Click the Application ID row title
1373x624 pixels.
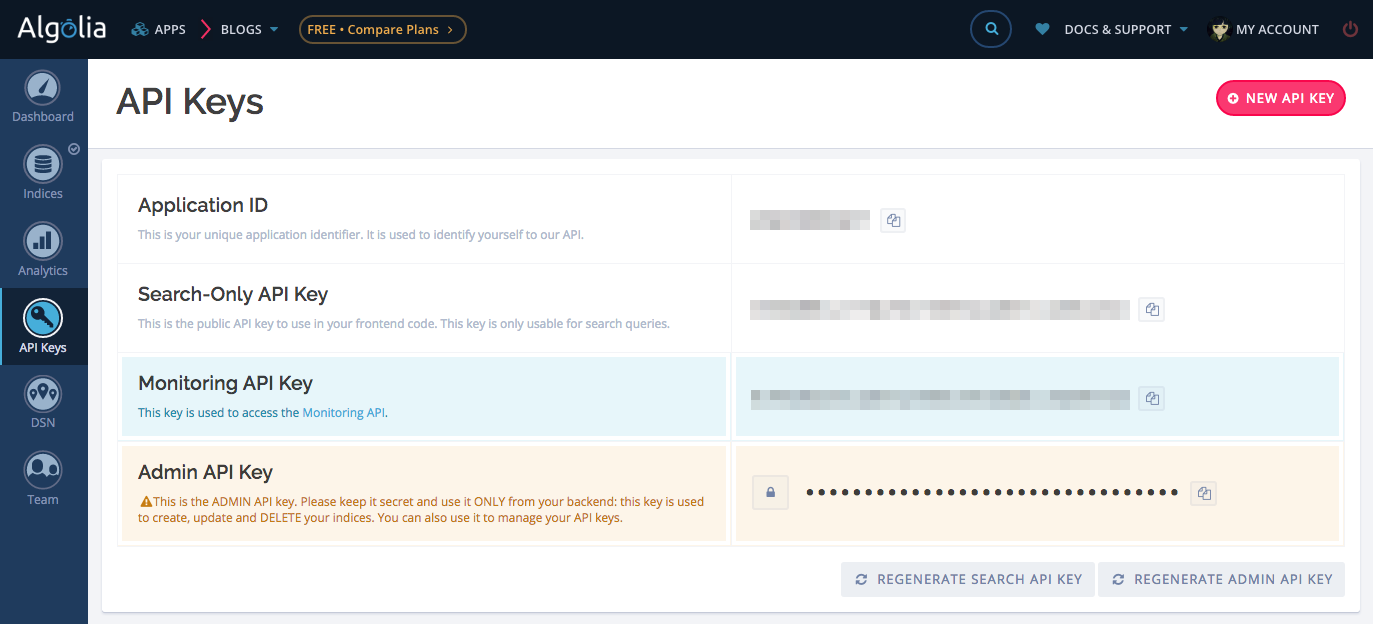coord(203,205)
